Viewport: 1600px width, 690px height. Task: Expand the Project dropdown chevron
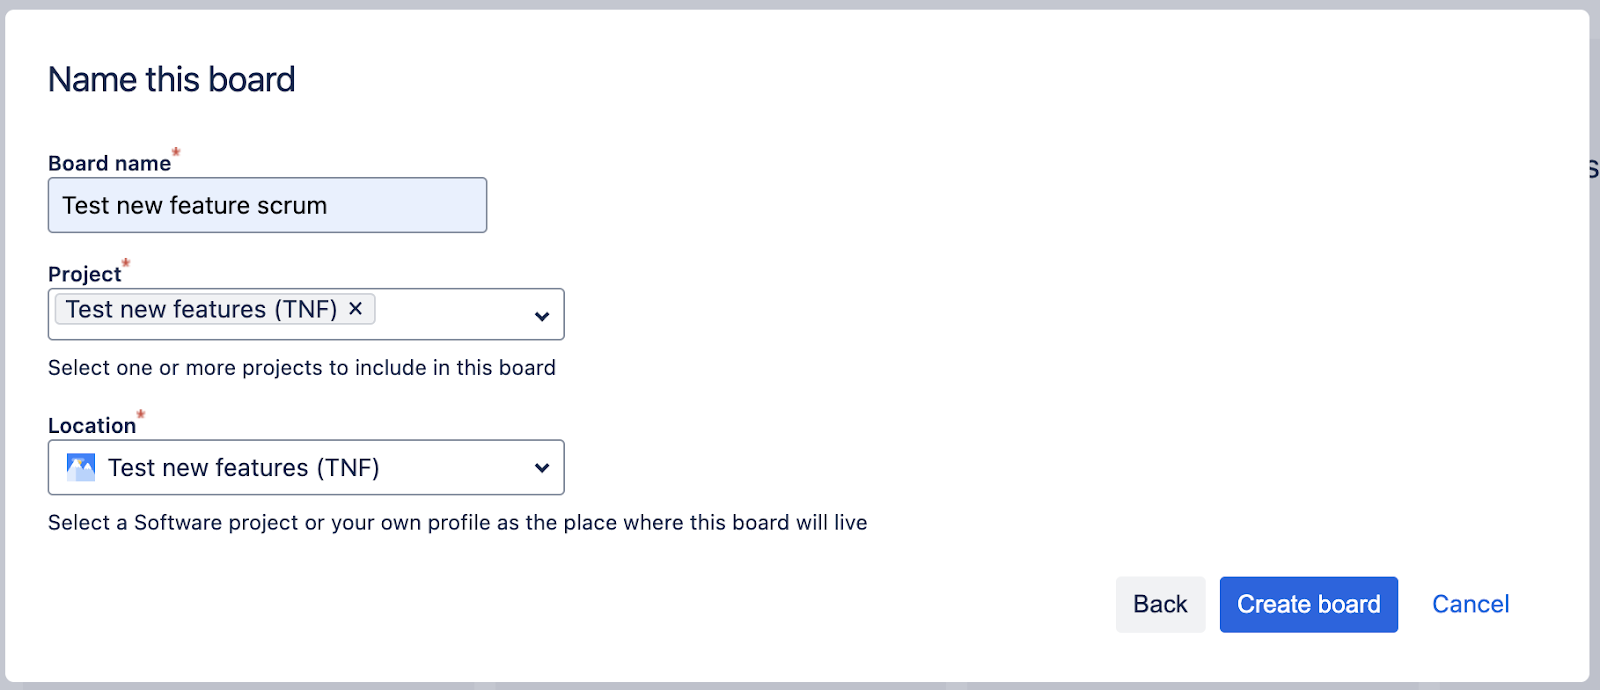[542, 316]
